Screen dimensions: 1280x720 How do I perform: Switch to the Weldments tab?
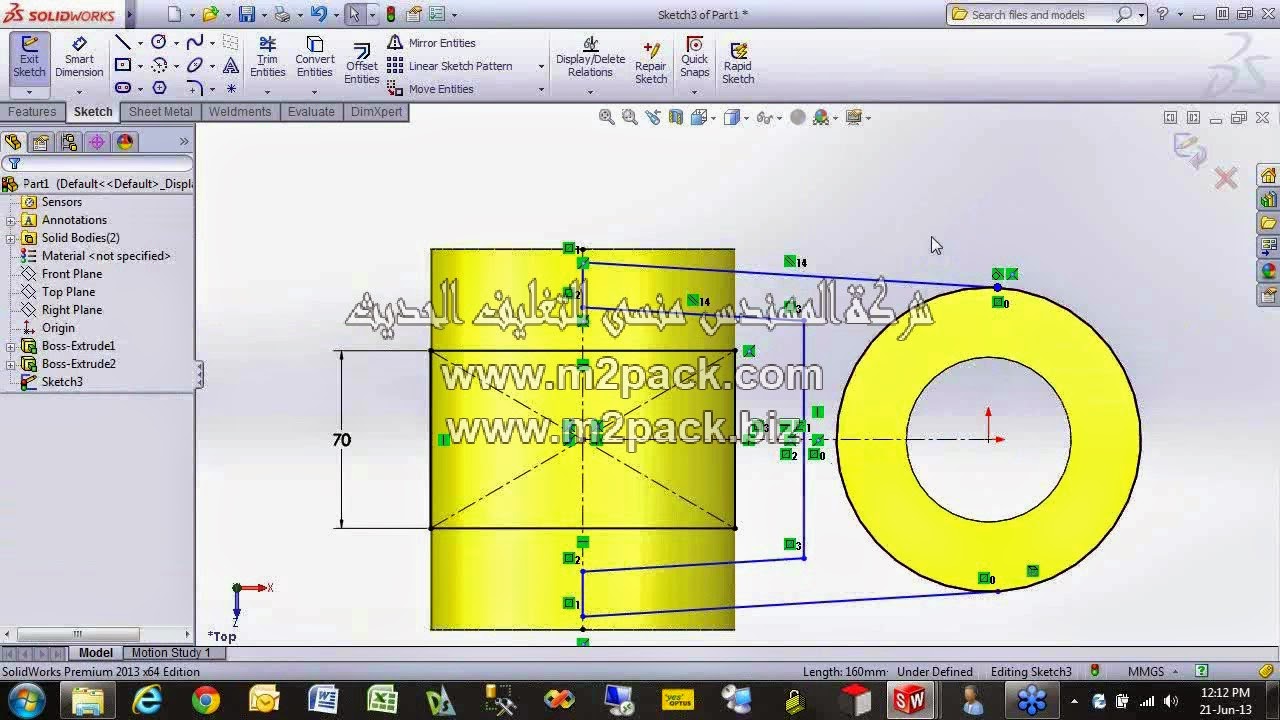(240, 112)
